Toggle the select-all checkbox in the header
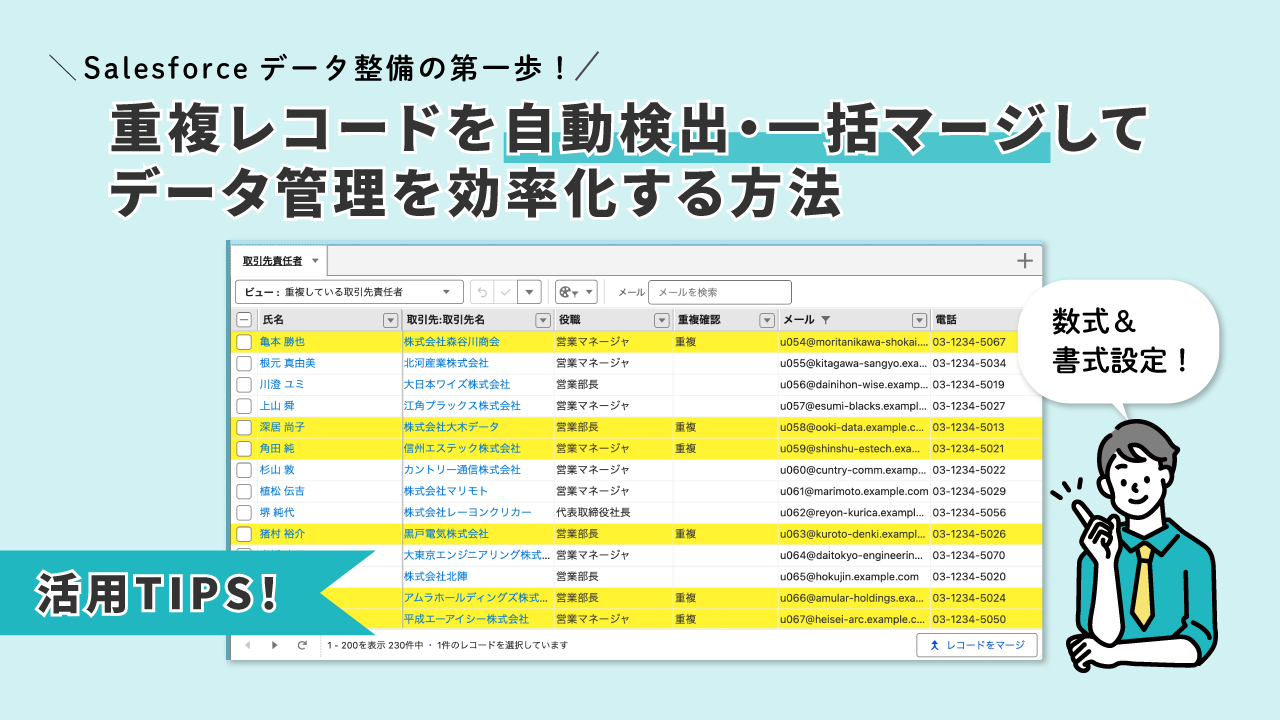1280x720 pixels. click(244, 320)
